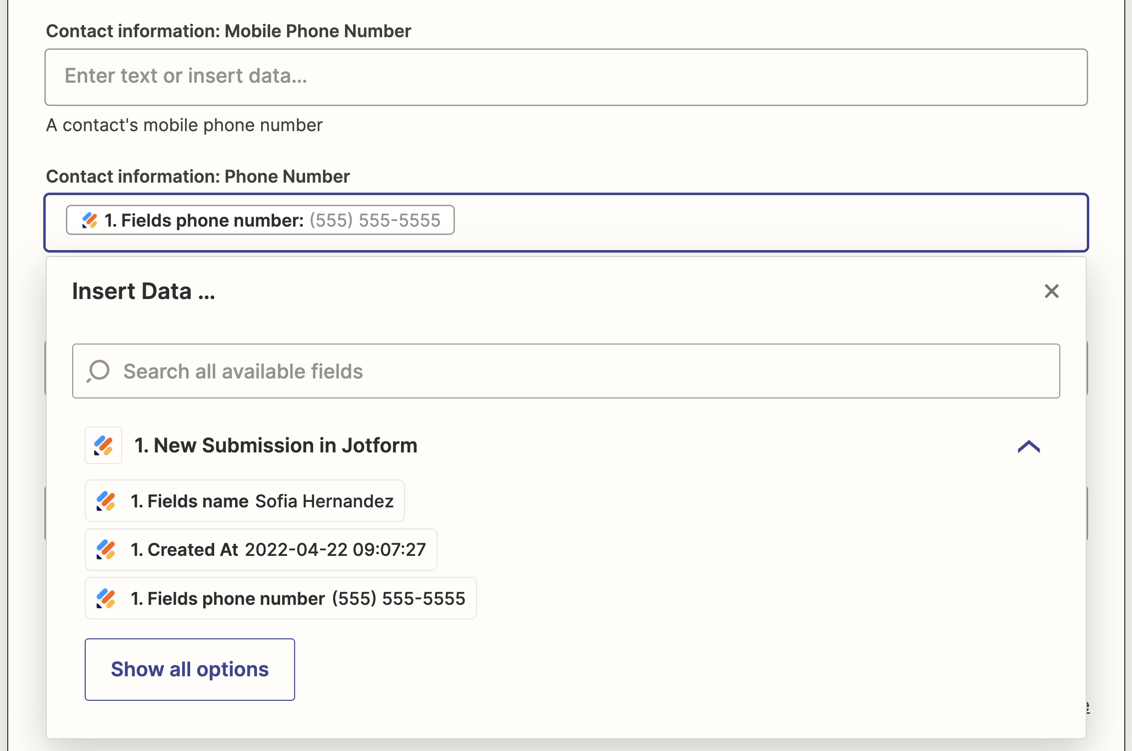Click the Show all options button
This screenshot has height=751, width=1132.
[190, 669]
